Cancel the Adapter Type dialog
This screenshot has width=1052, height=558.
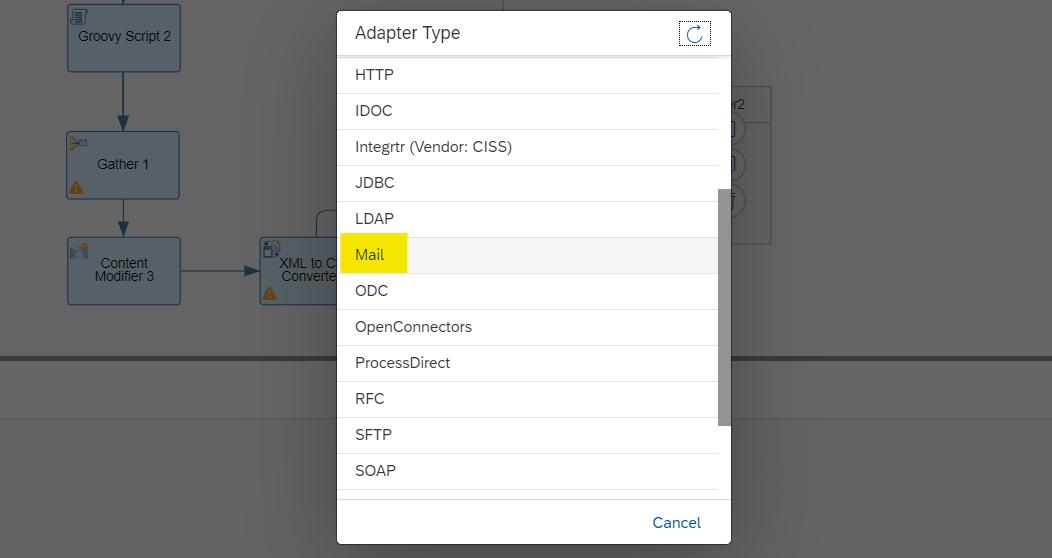tap(676, 523)
